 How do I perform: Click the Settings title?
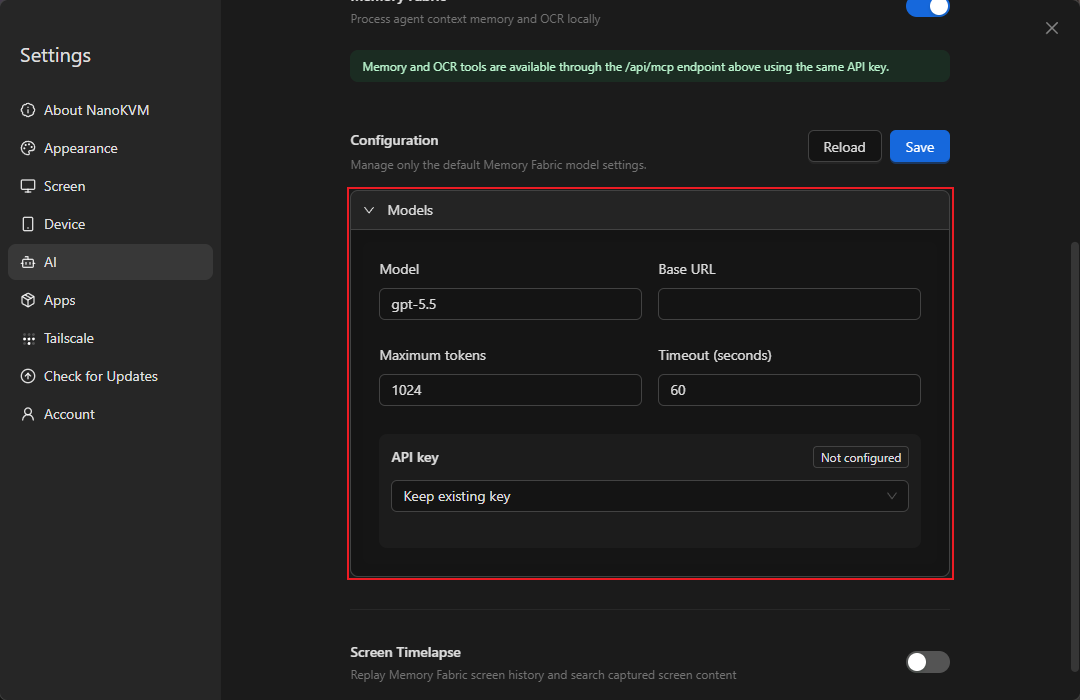pyautogui.click(x=55, y=55)
